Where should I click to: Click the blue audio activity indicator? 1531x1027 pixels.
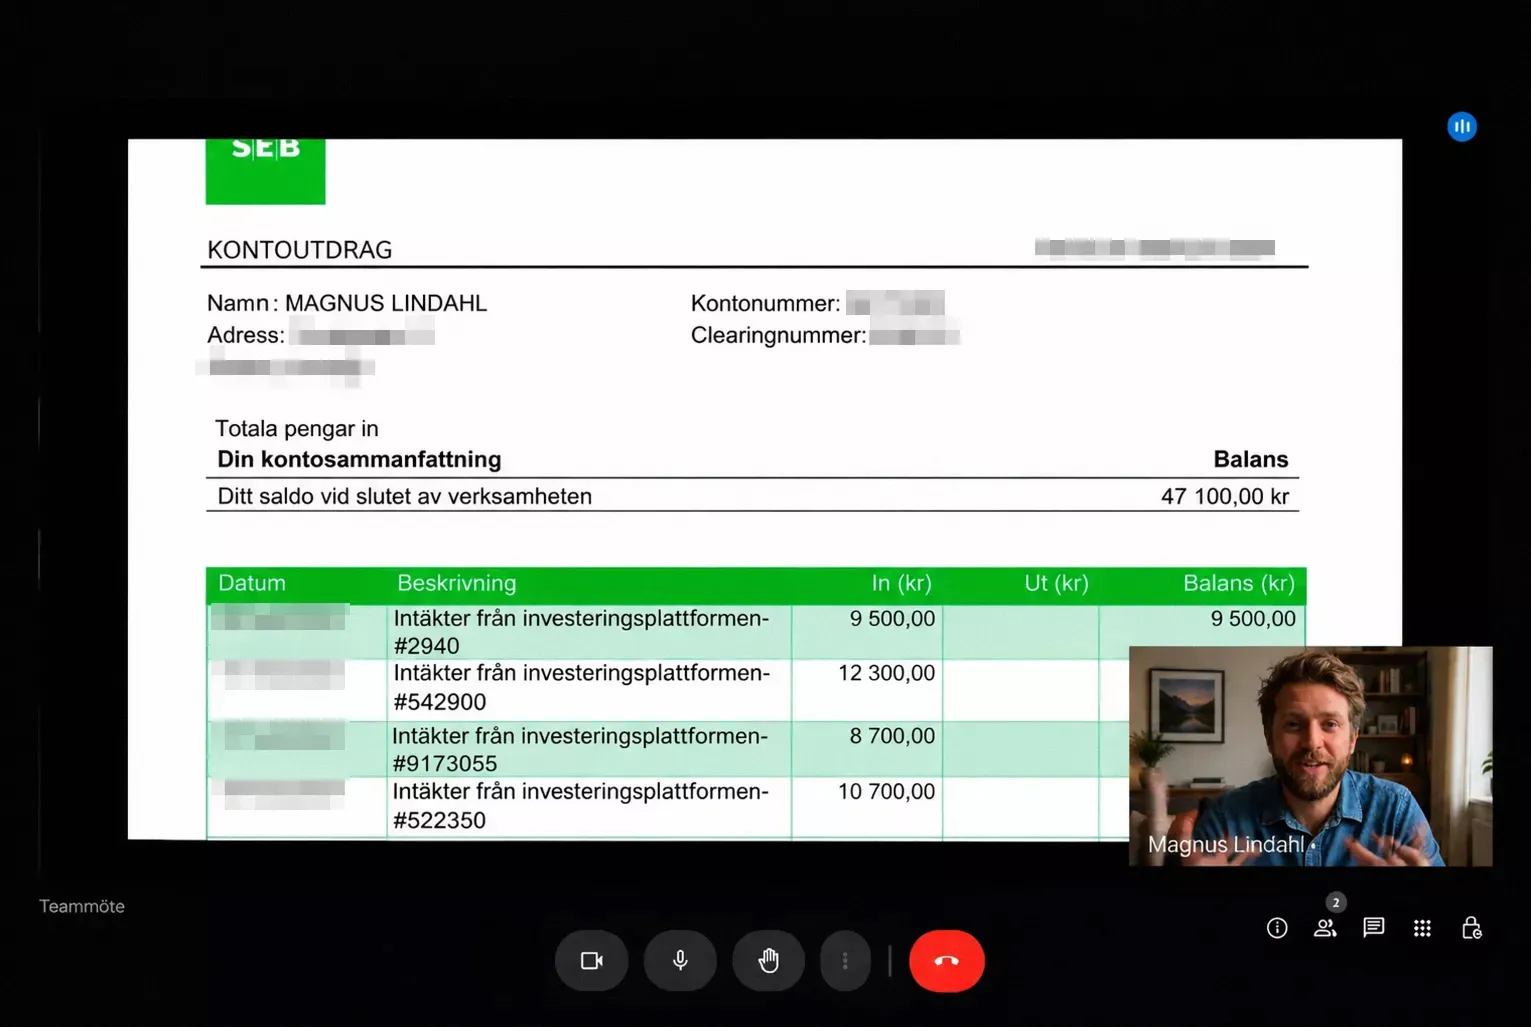[x=1462, y=127]
